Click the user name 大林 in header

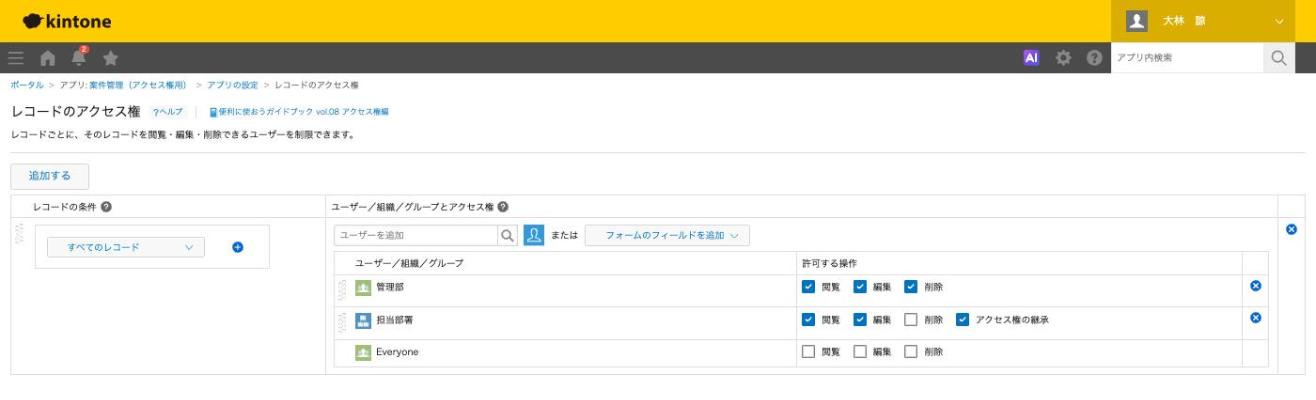coord(1182,21)
